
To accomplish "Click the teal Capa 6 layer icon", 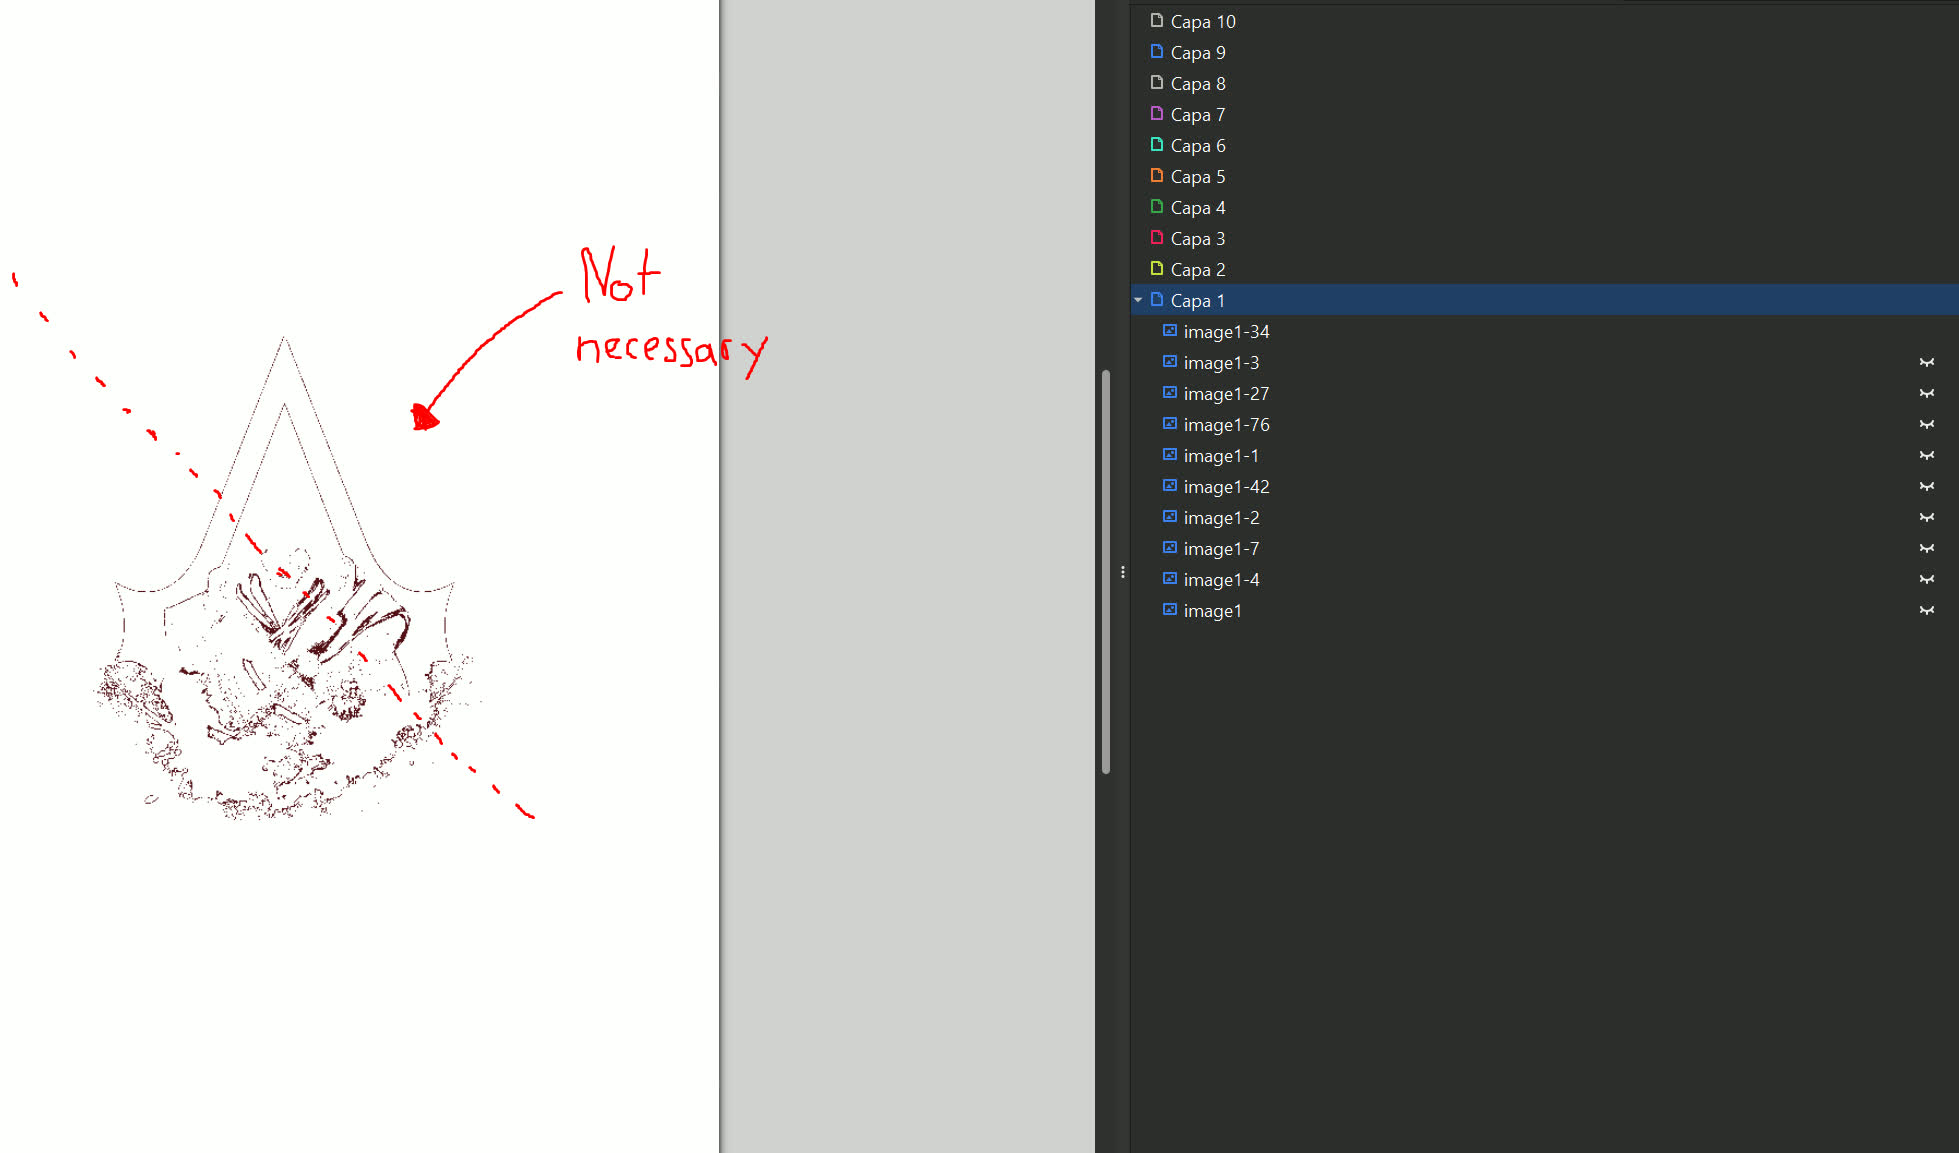I will 1157,144.
